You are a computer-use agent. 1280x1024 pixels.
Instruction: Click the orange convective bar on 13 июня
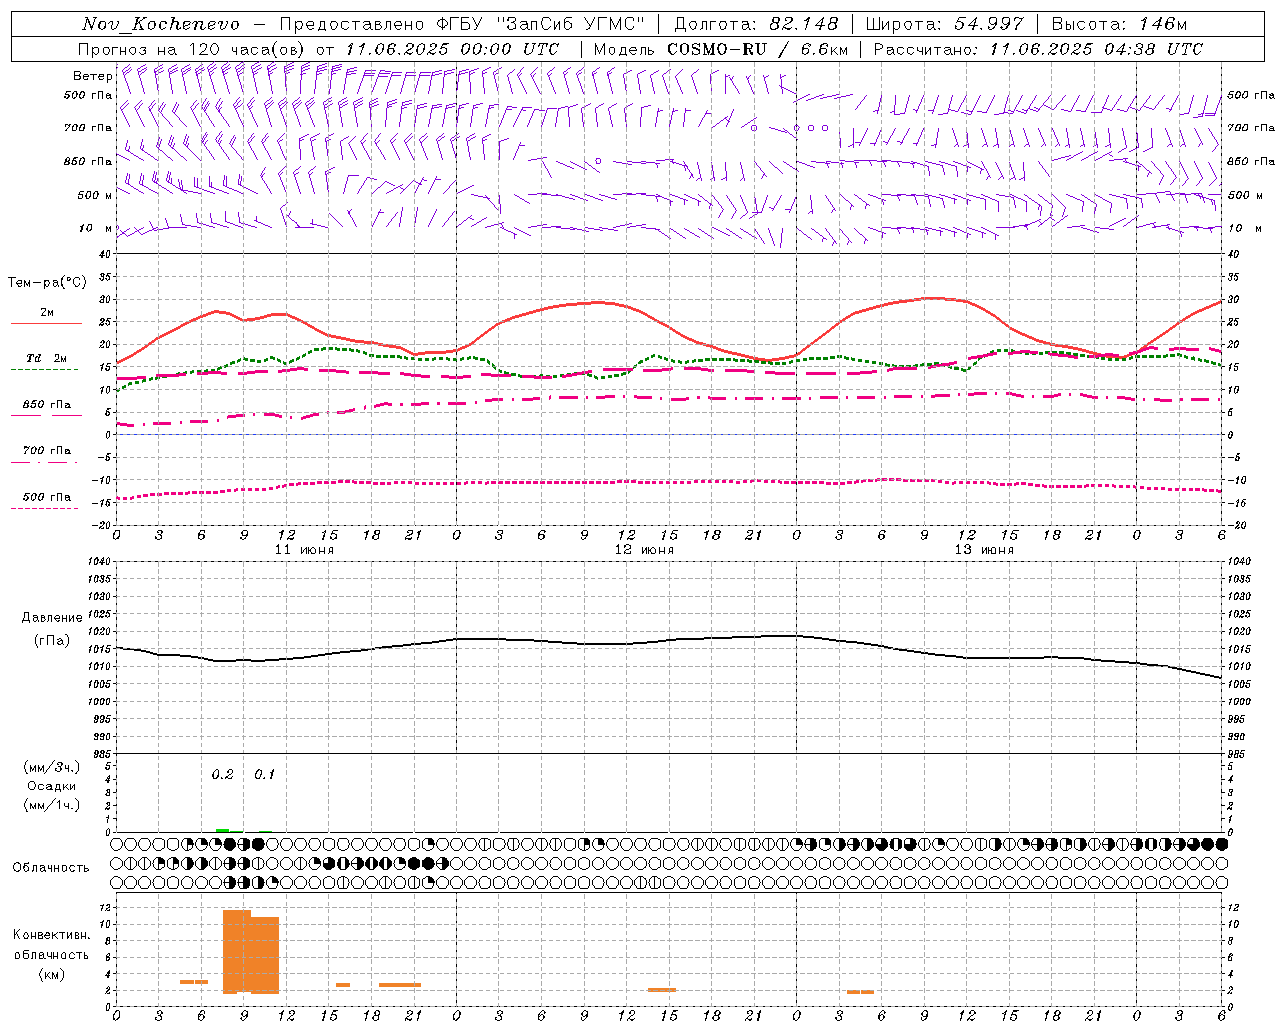click(860, 992)
